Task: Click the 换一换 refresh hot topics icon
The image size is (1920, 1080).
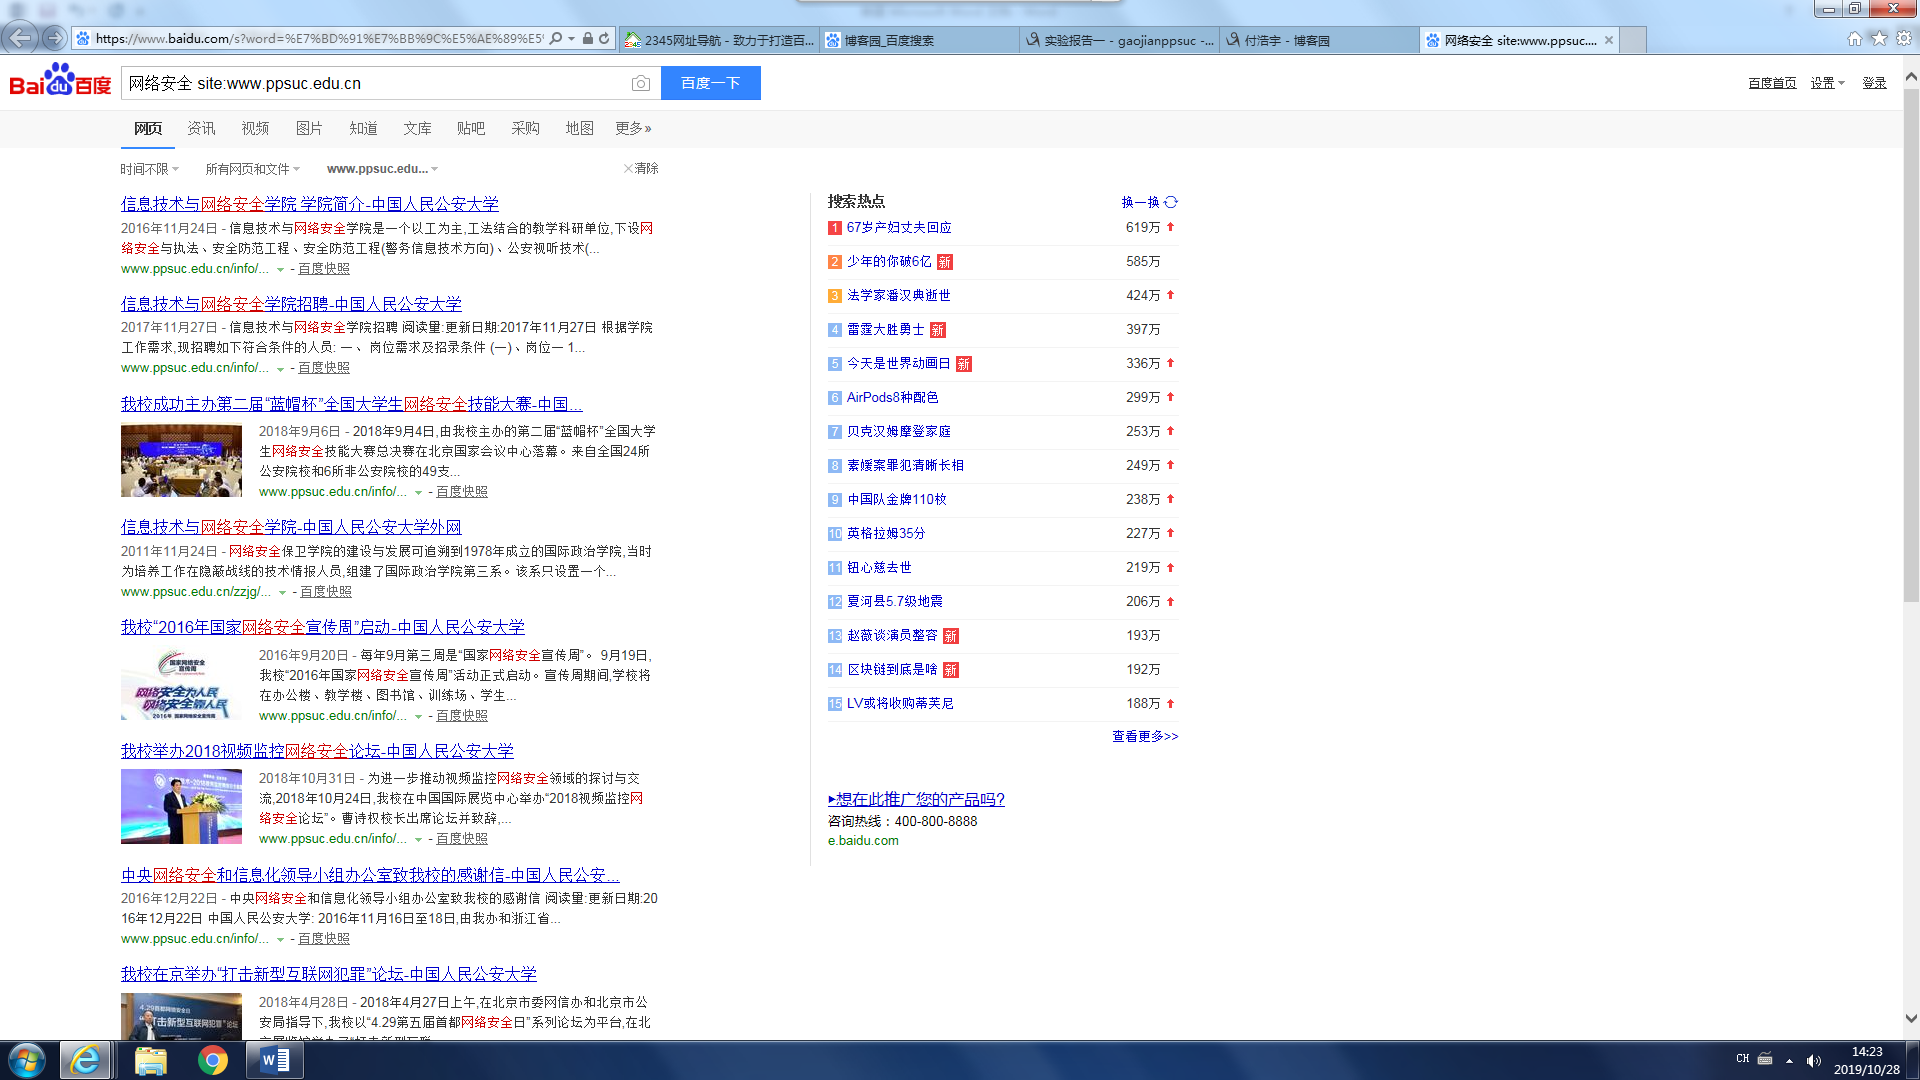Action: [x=1171, y=202]
